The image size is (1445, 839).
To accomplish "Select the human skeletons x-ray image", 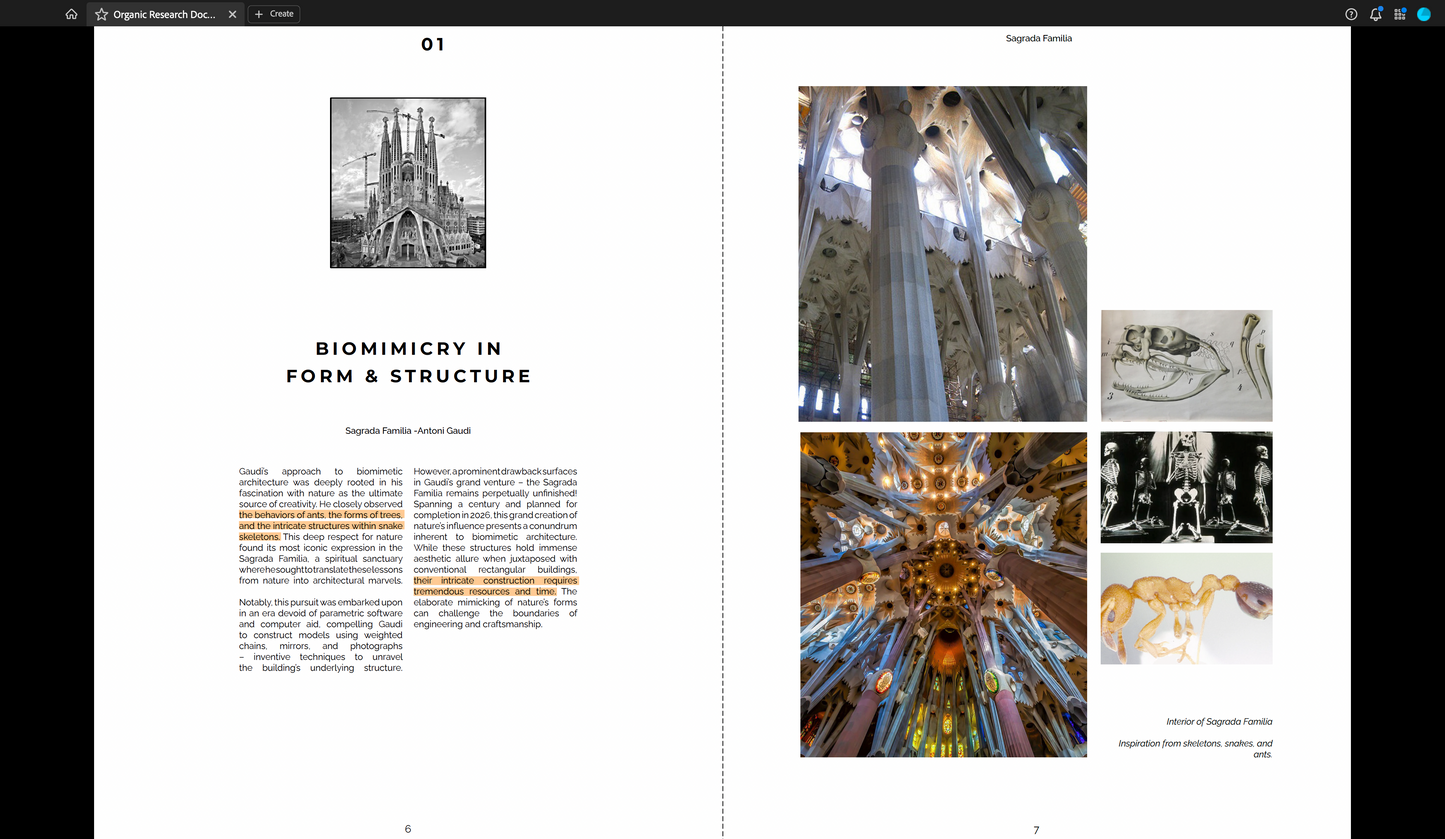I will pos(1185,487).
